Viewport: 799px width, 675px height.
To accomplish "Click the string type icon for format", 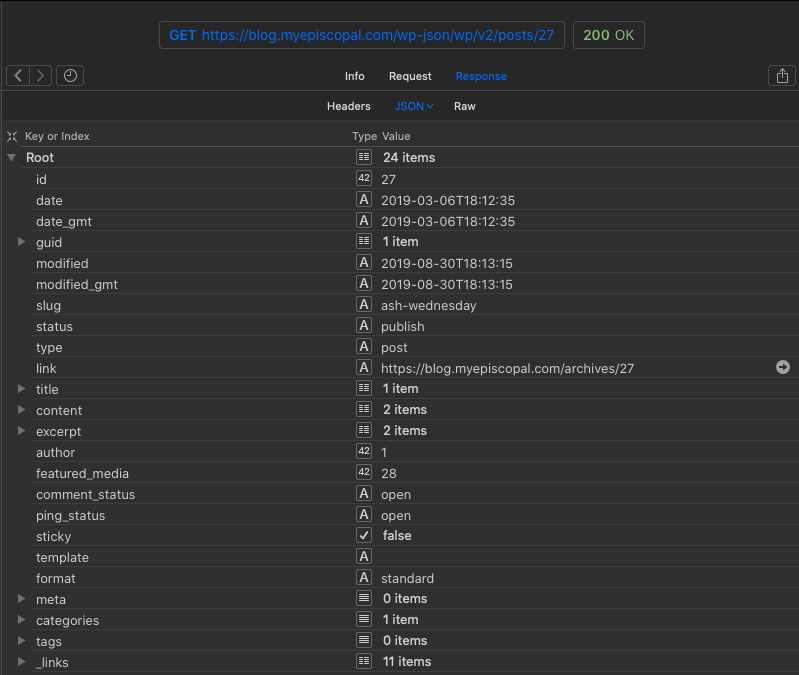I will (x=364, y=578).
